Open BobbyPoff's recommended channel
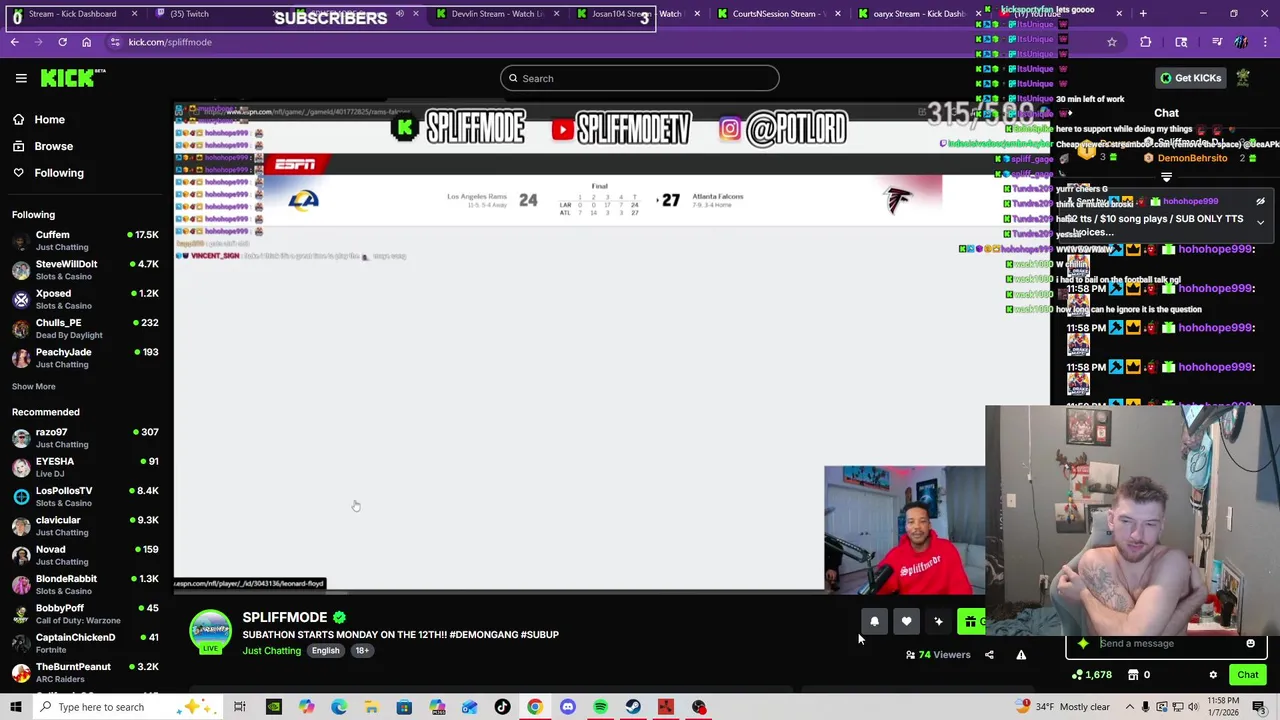The width and height of the screenshot is (1280, 720). tap(86, 613)
